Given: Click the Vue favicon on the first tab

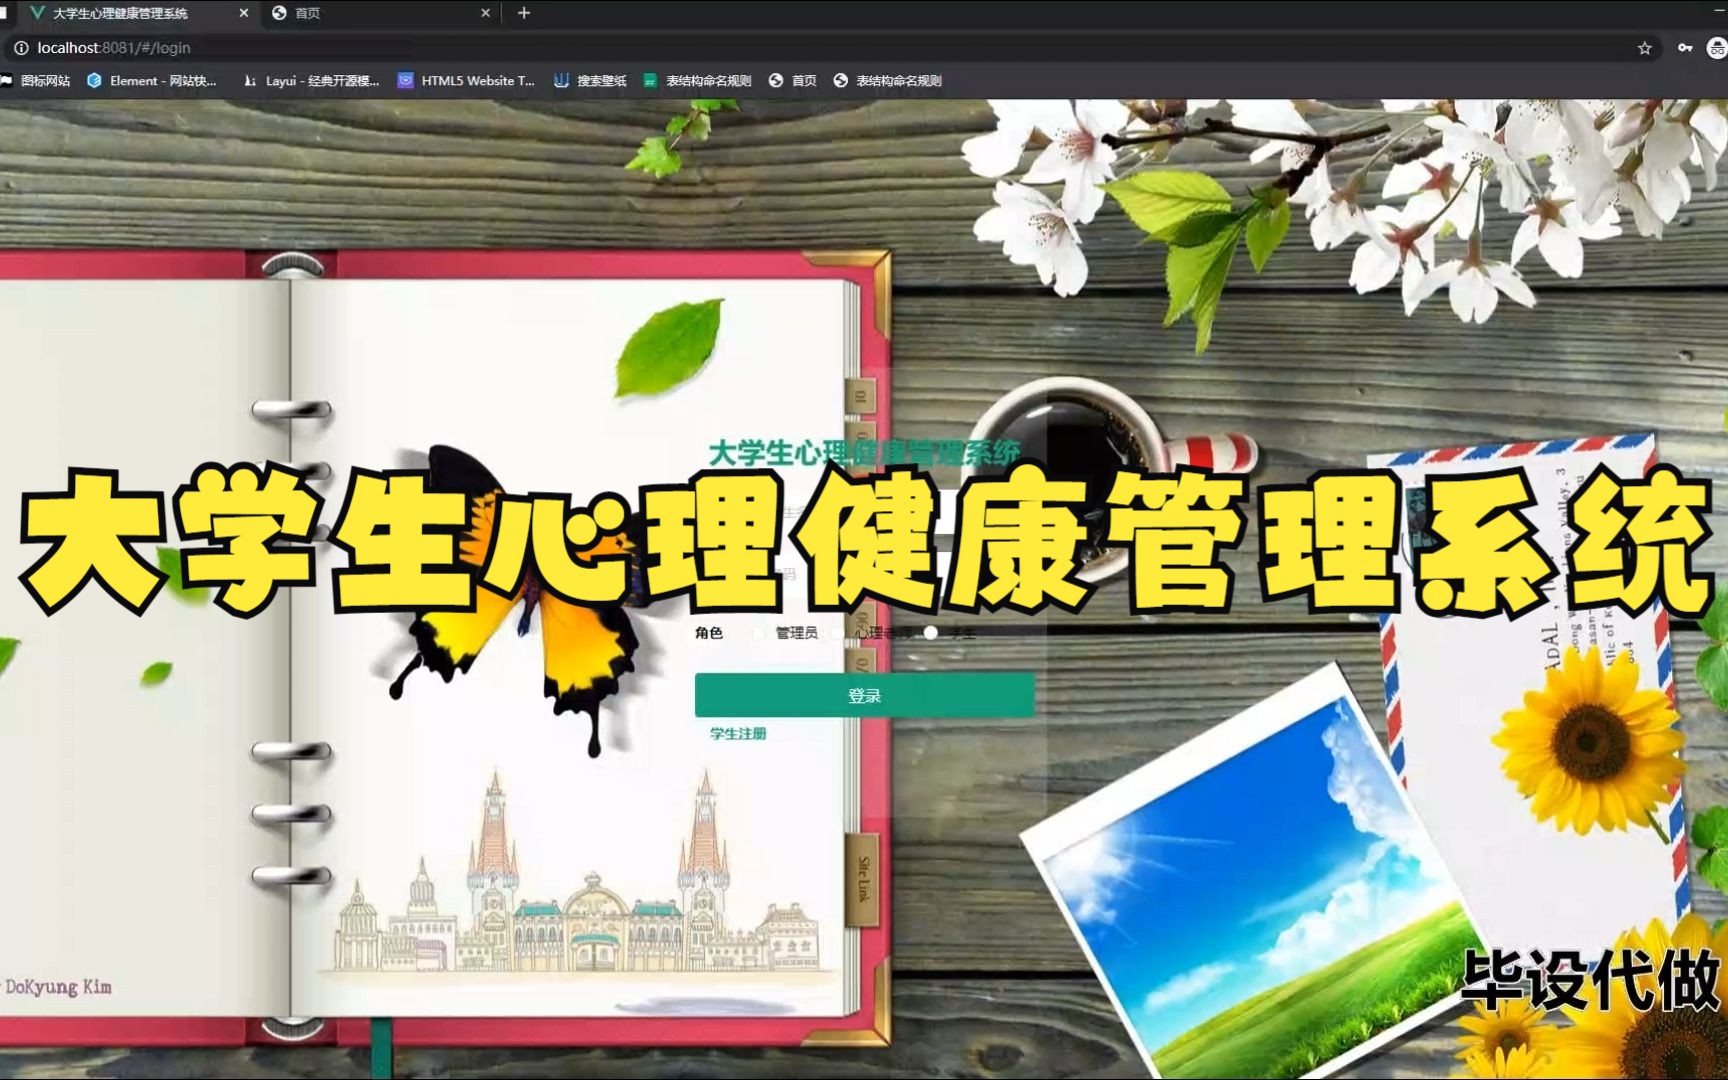Looking at the screenshot, I should (38, 13).
